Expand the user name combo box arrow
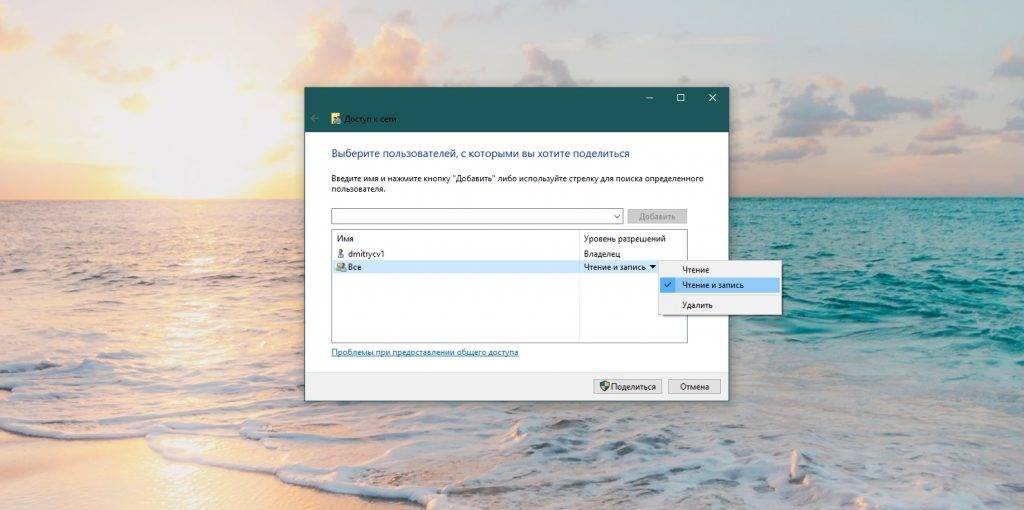This screenshot has width=1024, height=510. tap(617, 216)
